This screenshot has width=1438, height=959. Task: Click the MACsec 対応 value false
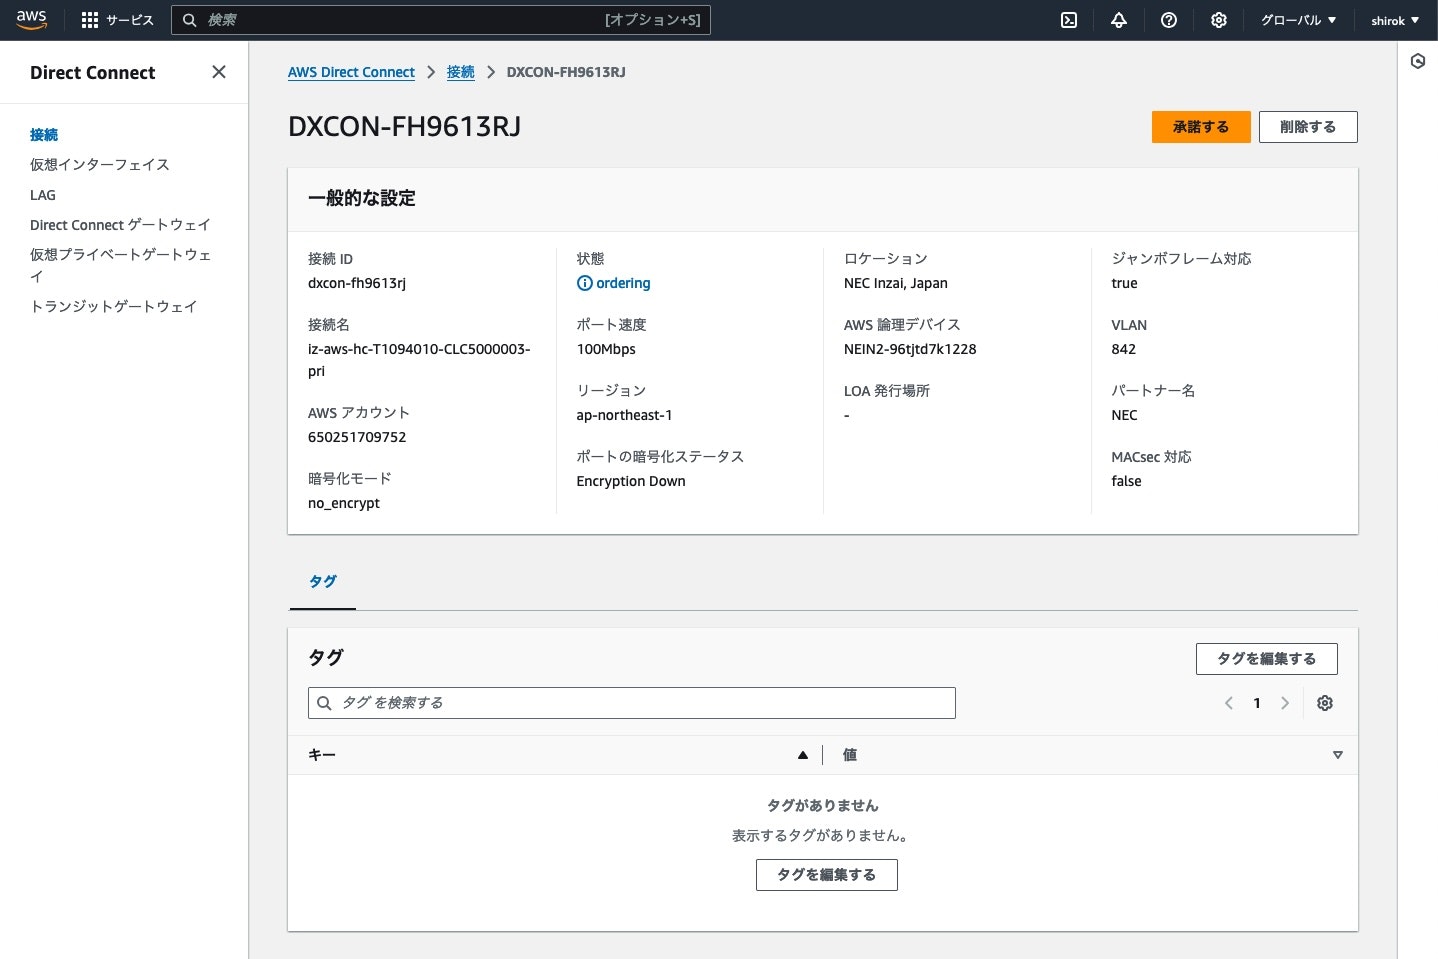pyautogui.click(x=1126, y=481)
